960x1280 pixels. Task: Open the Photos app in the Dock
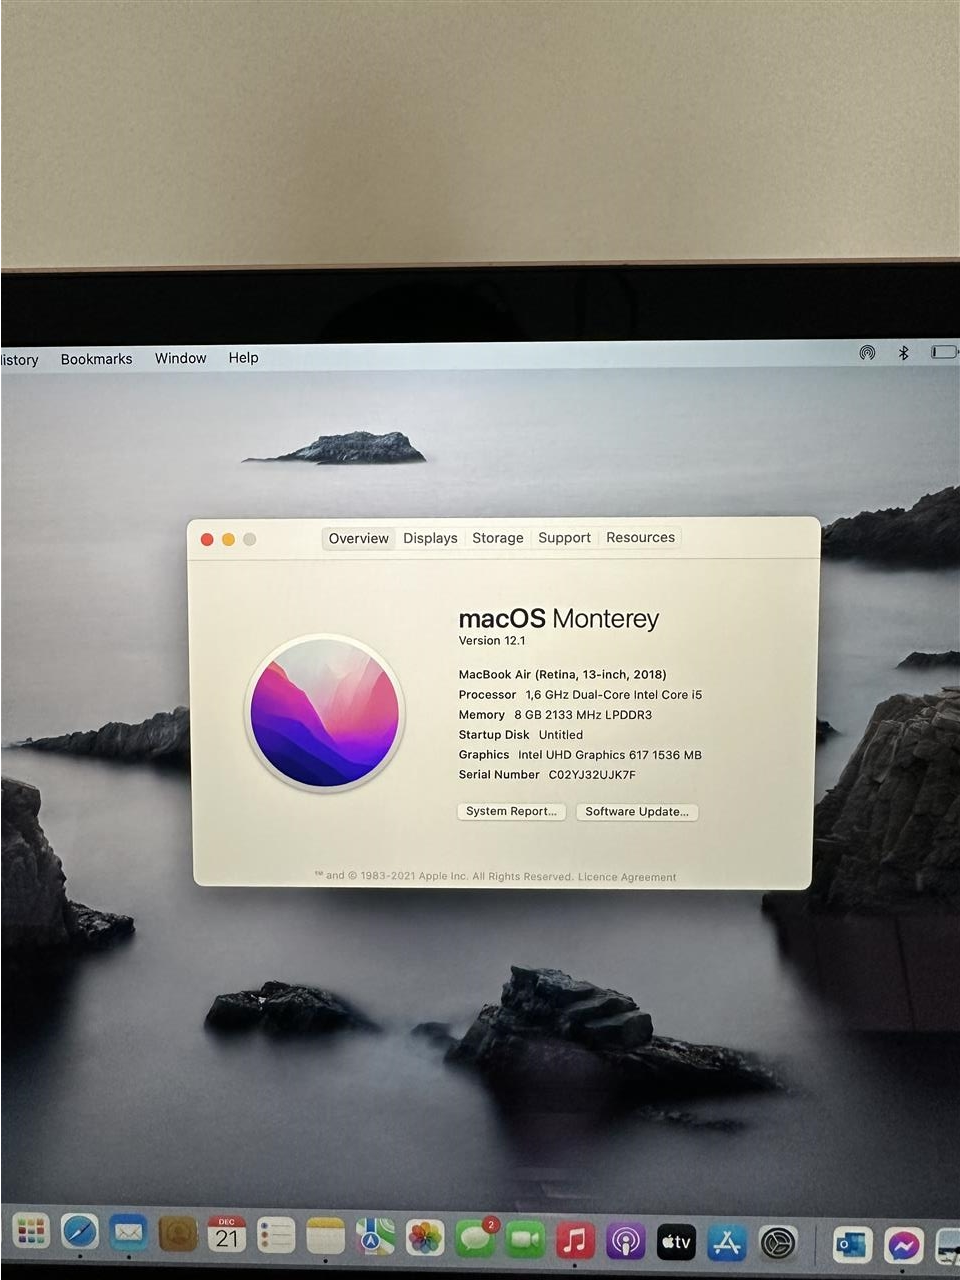coord(425,1239)
